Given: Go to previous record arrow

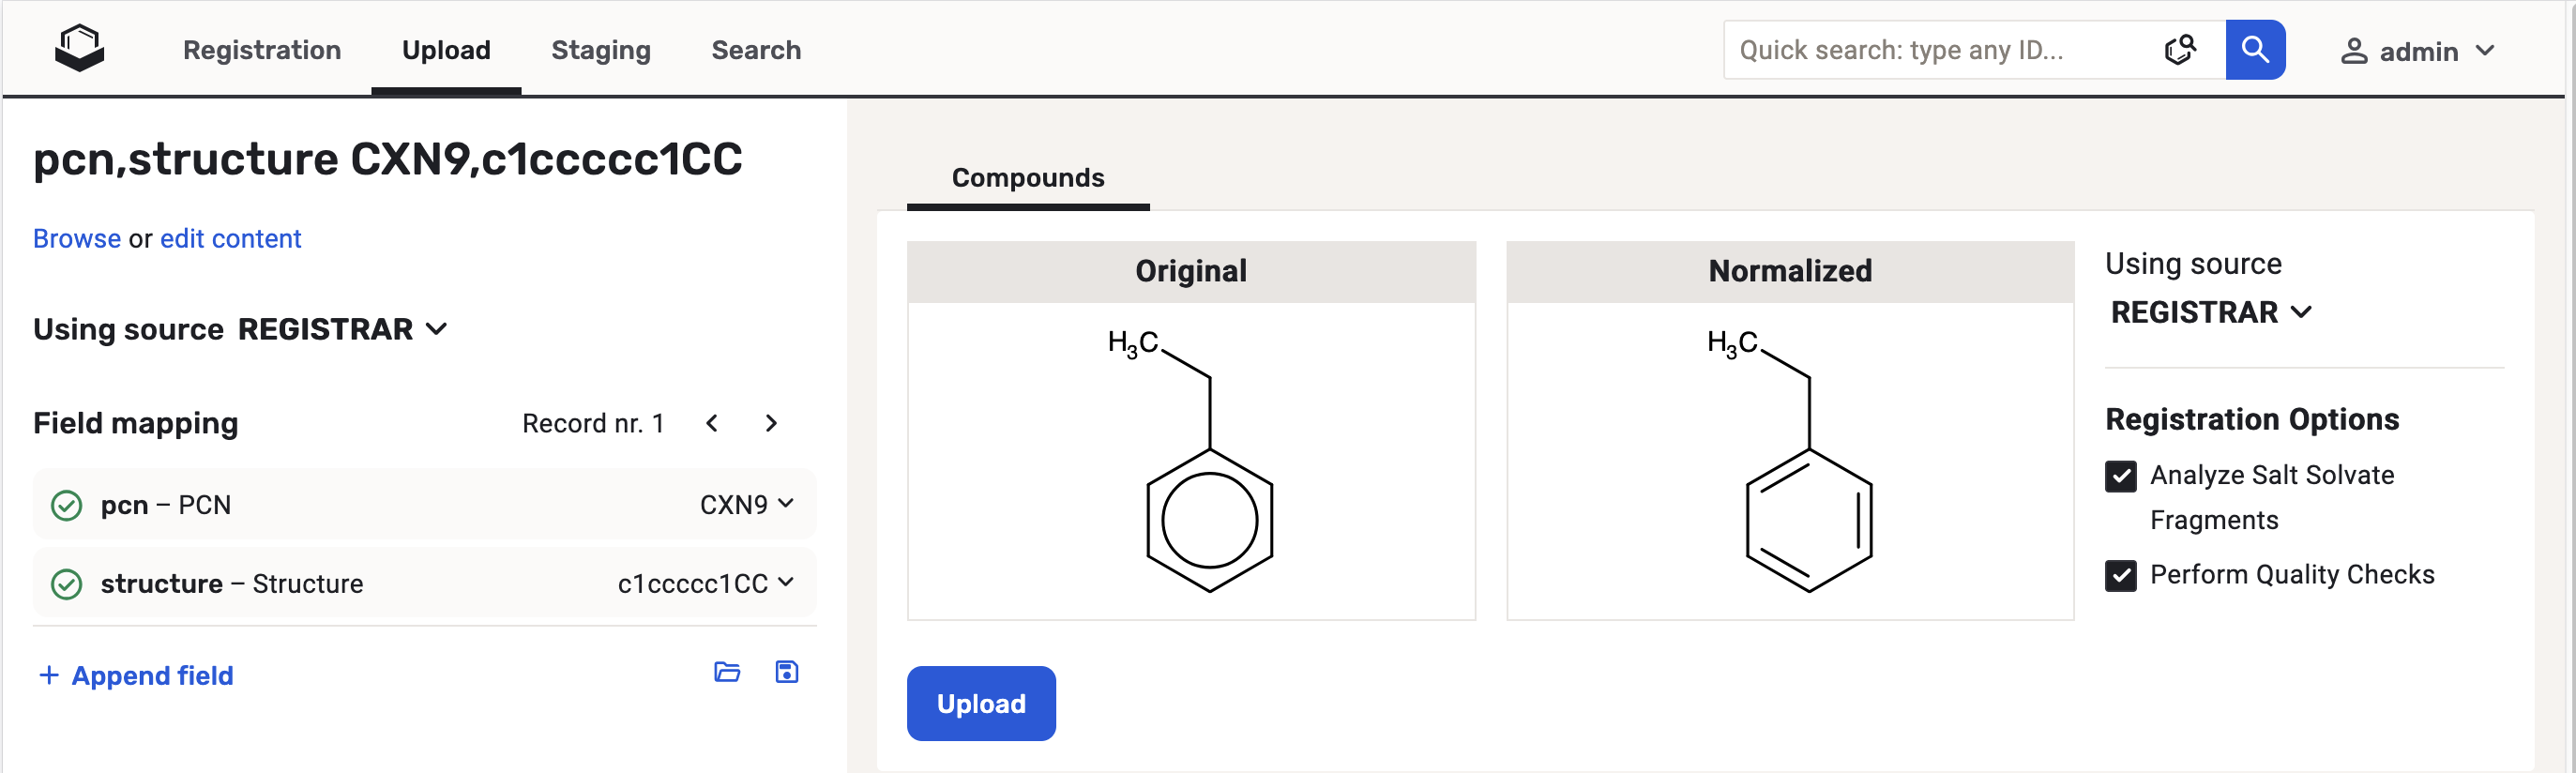Looking at the screenshot, I should (x=712, y=423).
